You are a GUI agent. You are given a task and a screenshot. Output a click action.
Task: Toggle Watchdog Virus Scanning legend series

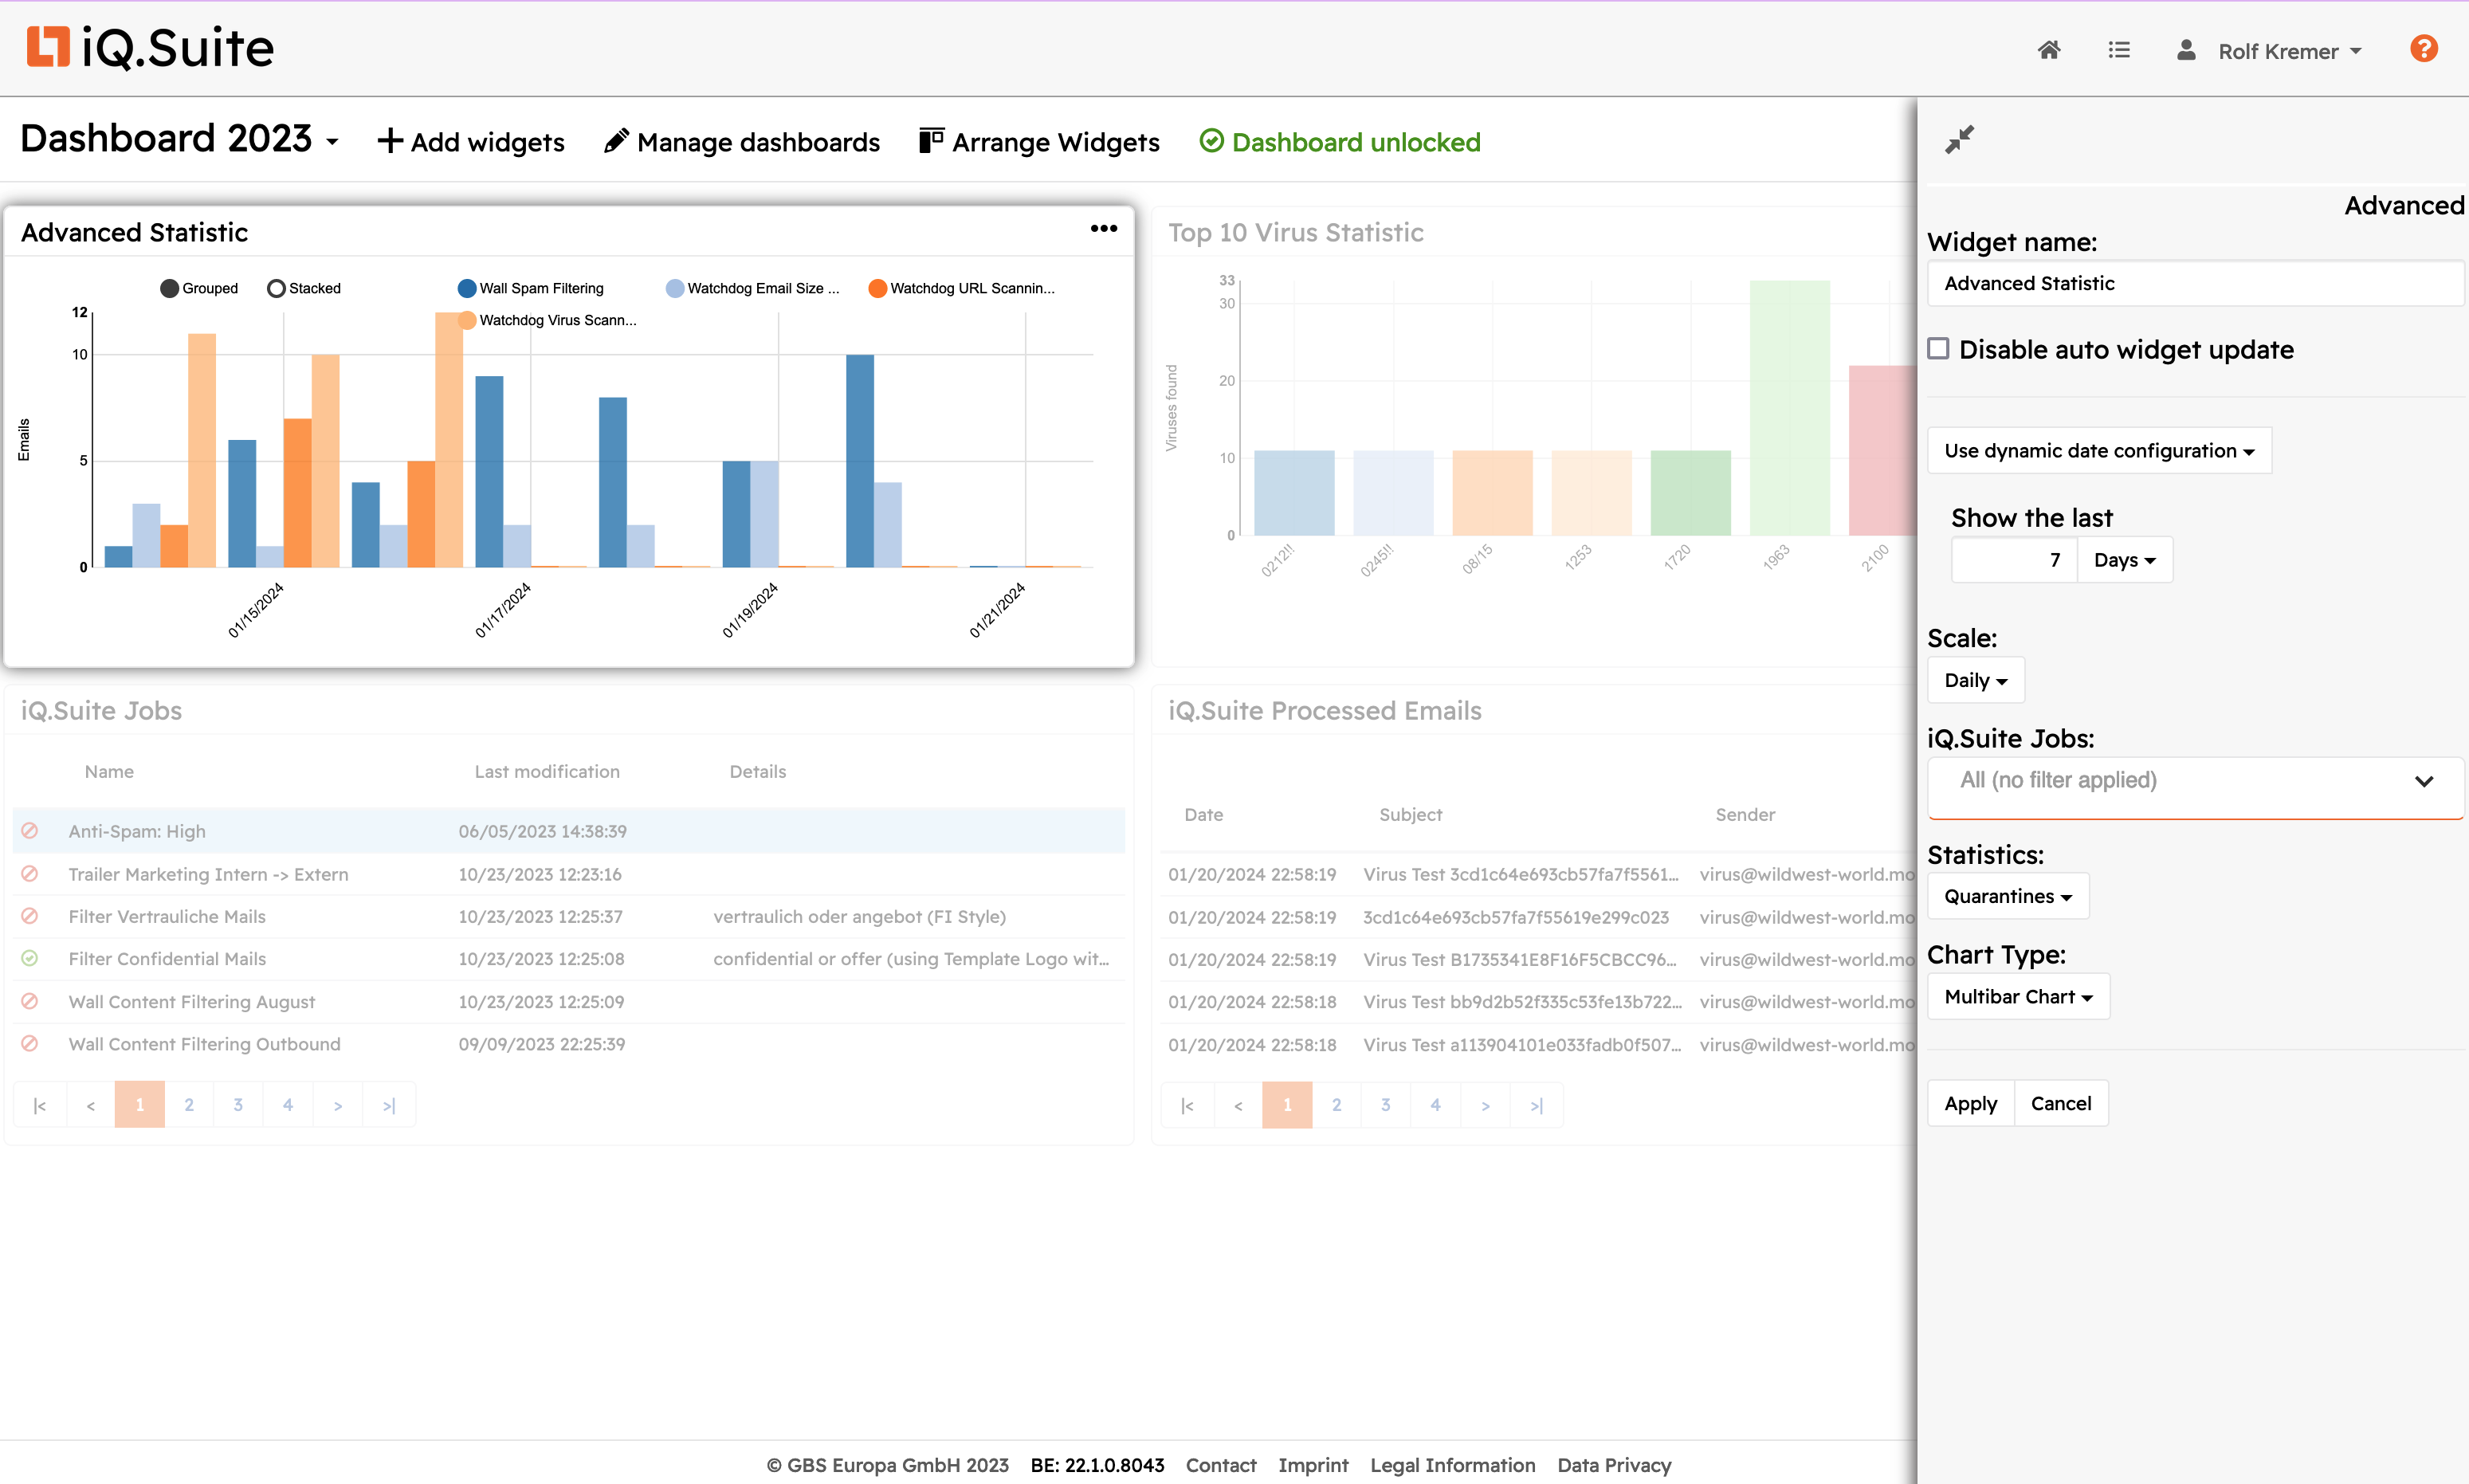(547, 320)
